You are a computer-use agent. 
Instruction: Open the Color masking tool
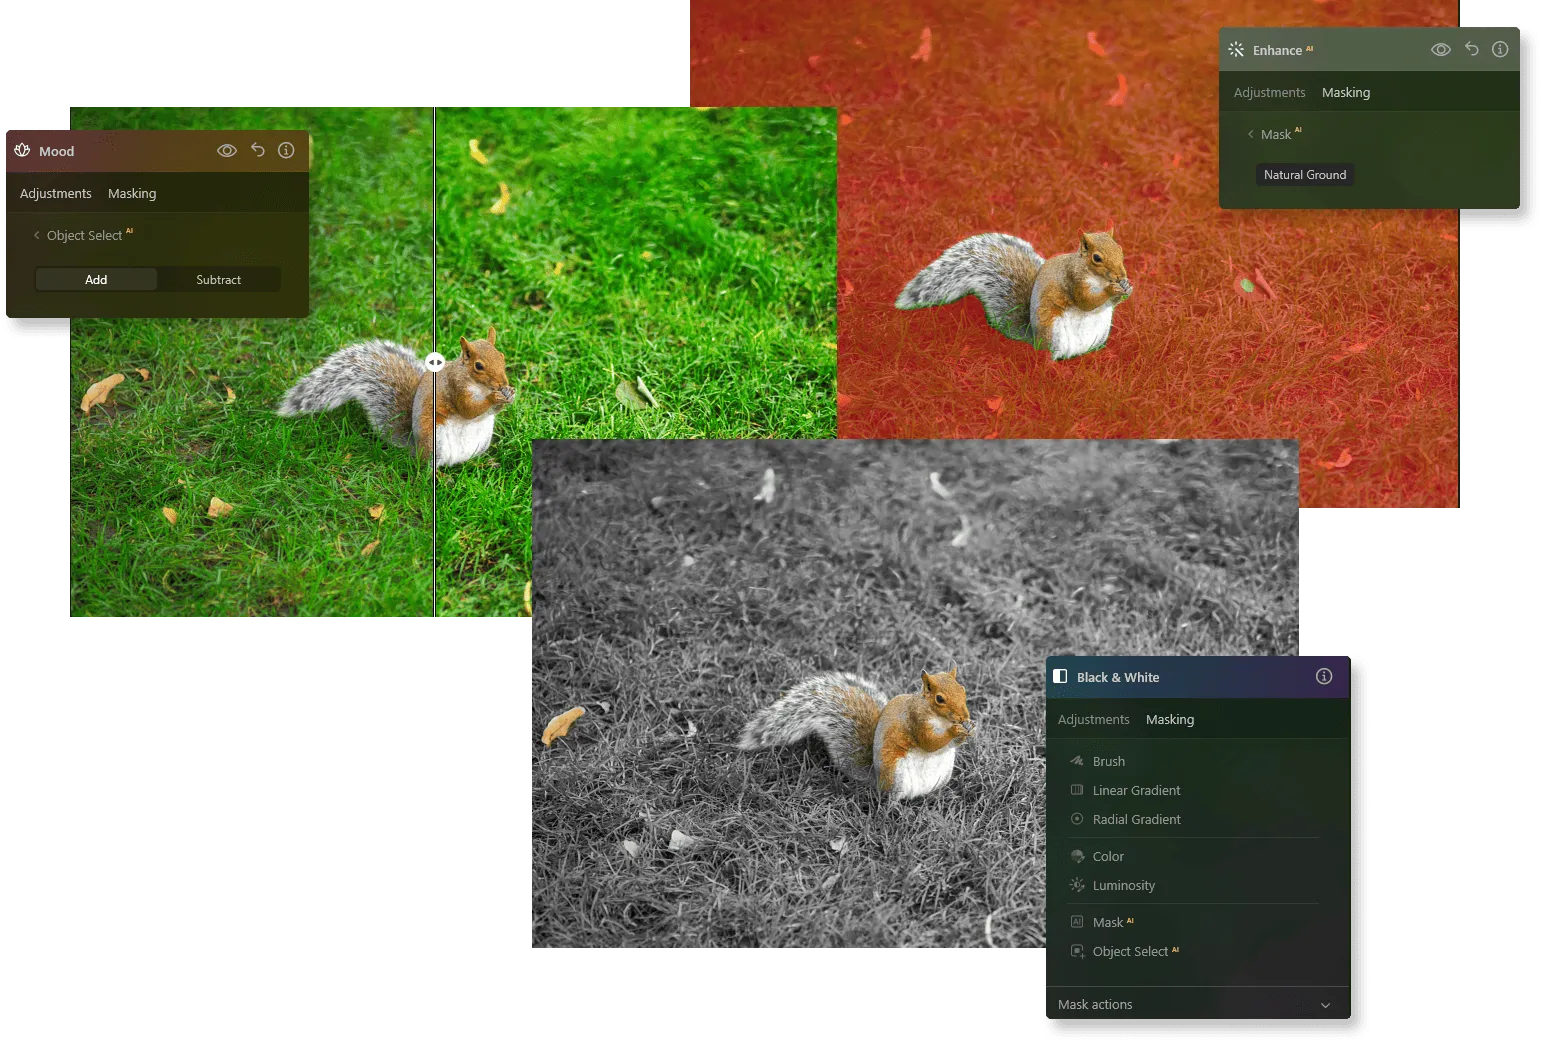tap(1107, 856)
